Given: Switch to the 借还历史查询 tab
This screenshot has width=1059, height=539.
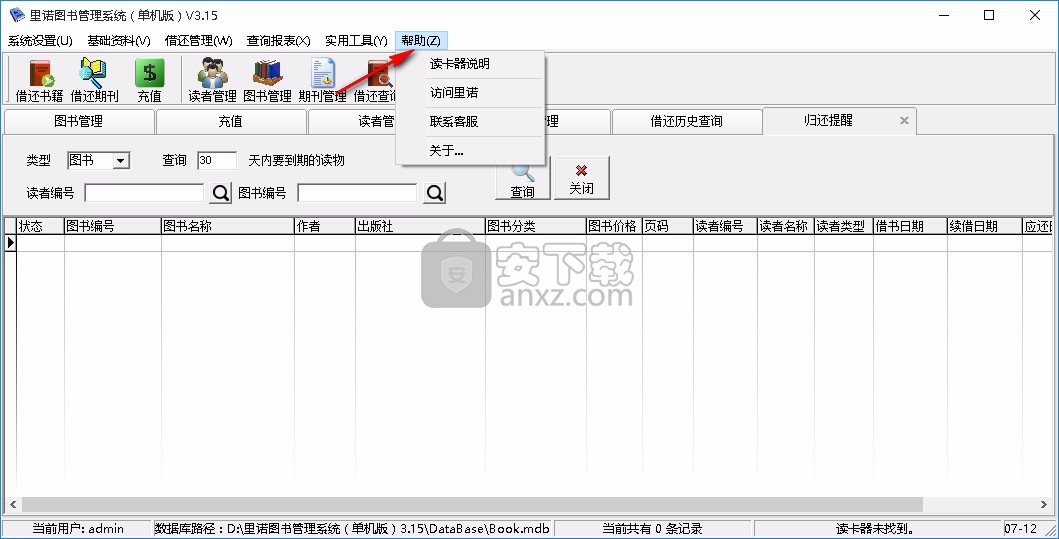Looking at the screenshot, I should click(687, 122).
